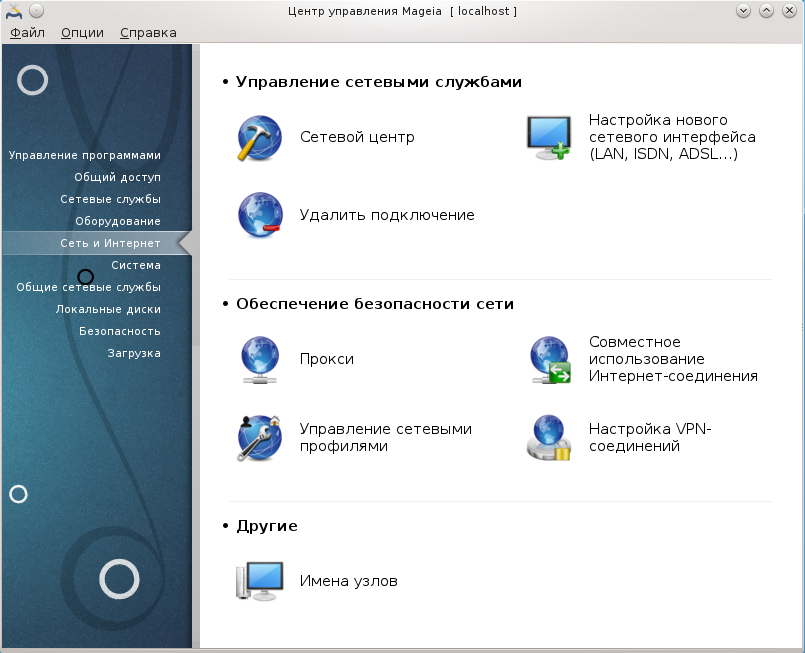Screen dimensions: 805x653
Task: Click the host names computer icon
Action: 260,581
